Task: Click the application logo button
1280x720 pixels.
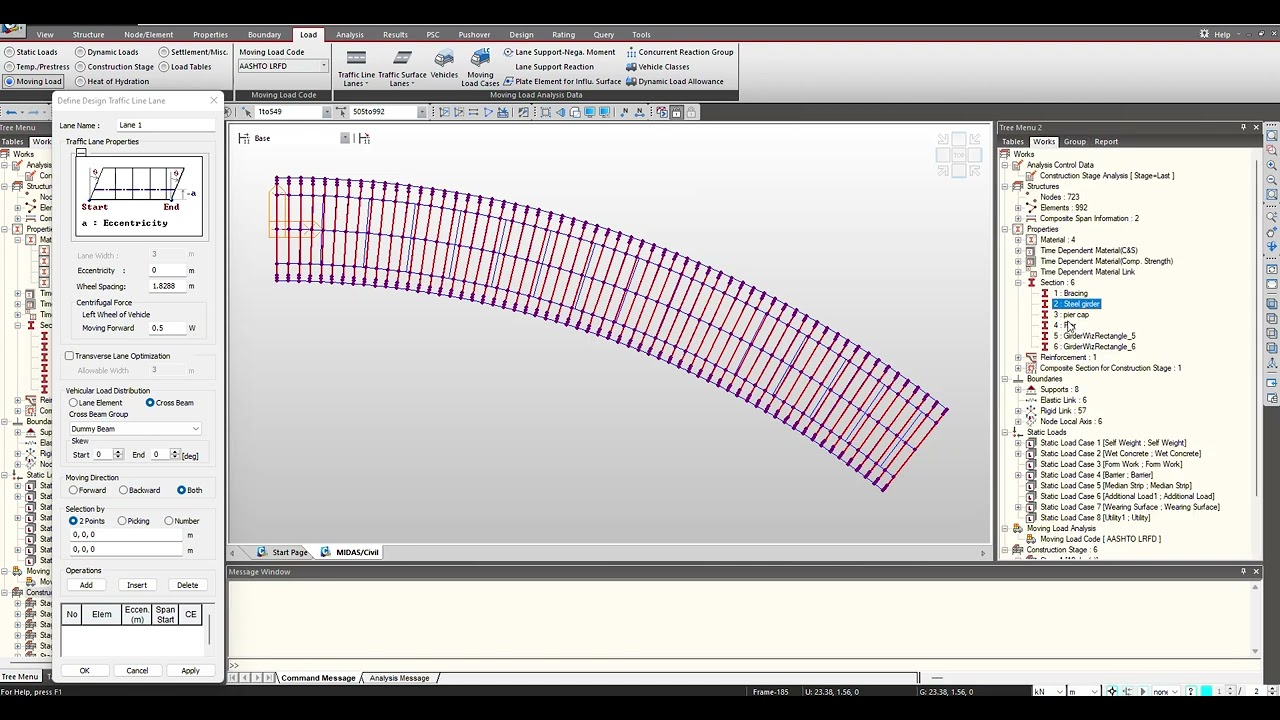Action: [x=12, y=29]
